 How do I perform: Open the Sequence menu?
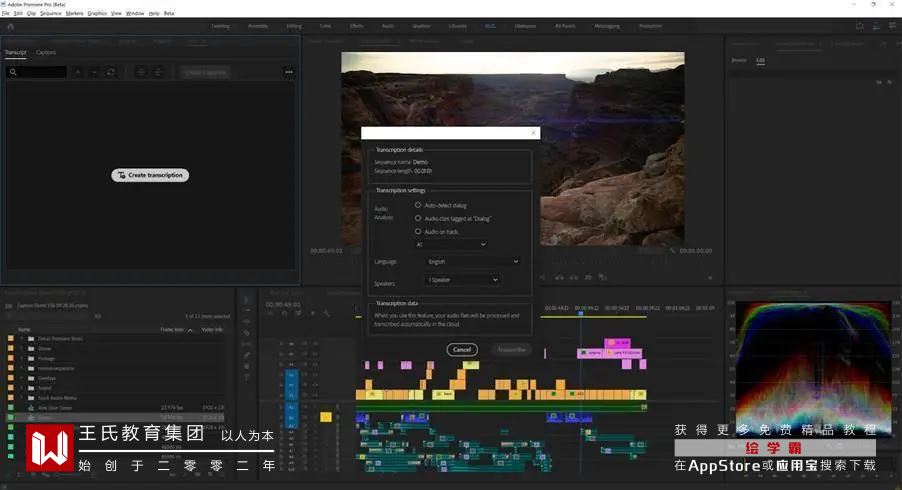[x=50, y=13]
